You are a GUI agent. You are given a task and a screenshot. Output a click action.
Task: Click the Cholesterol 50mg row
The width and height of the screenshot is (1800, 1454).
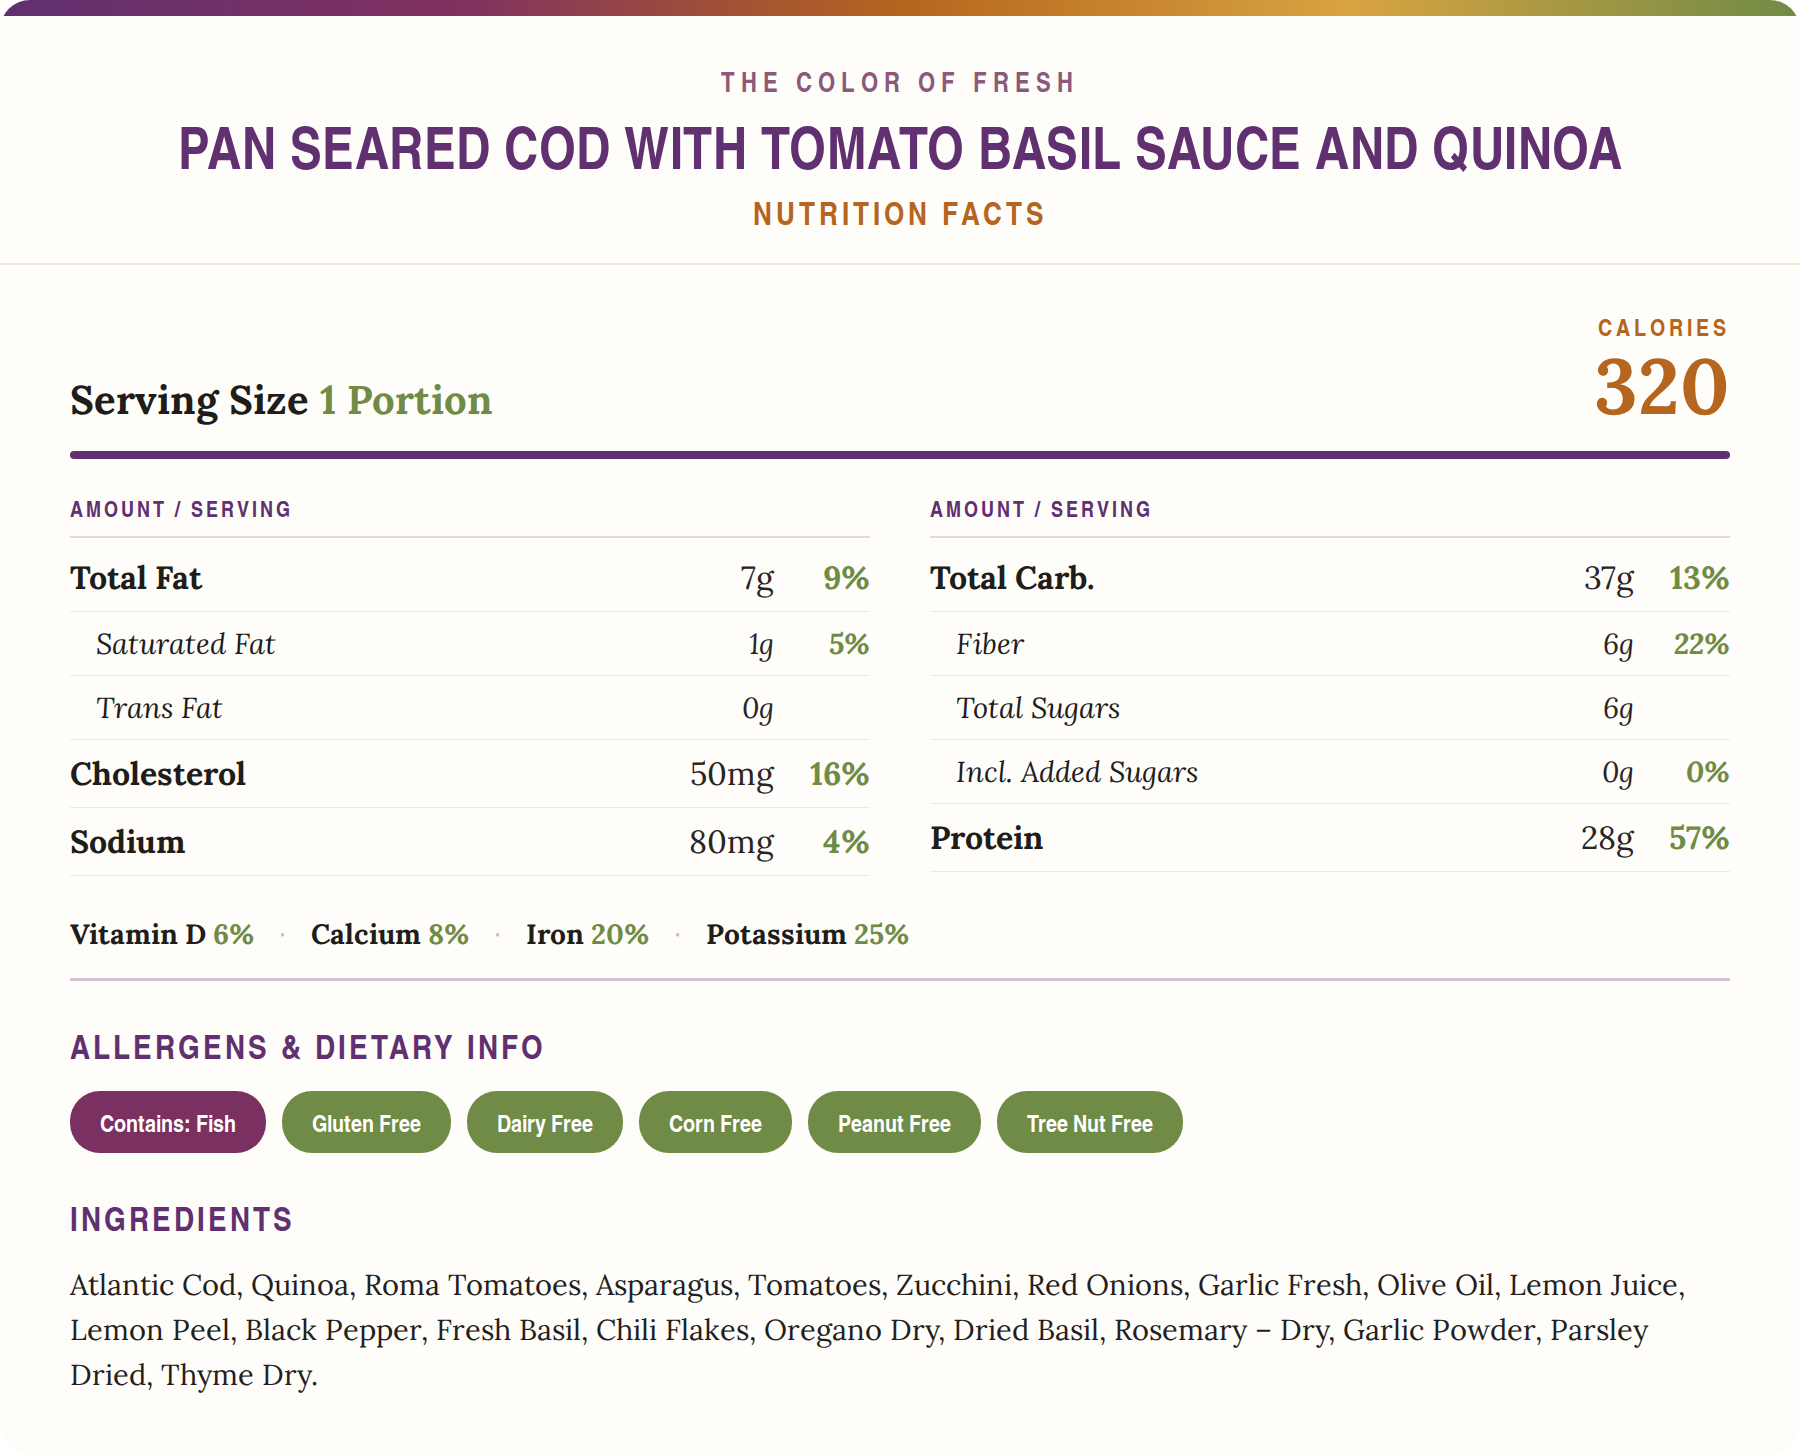pyautogui.click(x=470, y=774)
